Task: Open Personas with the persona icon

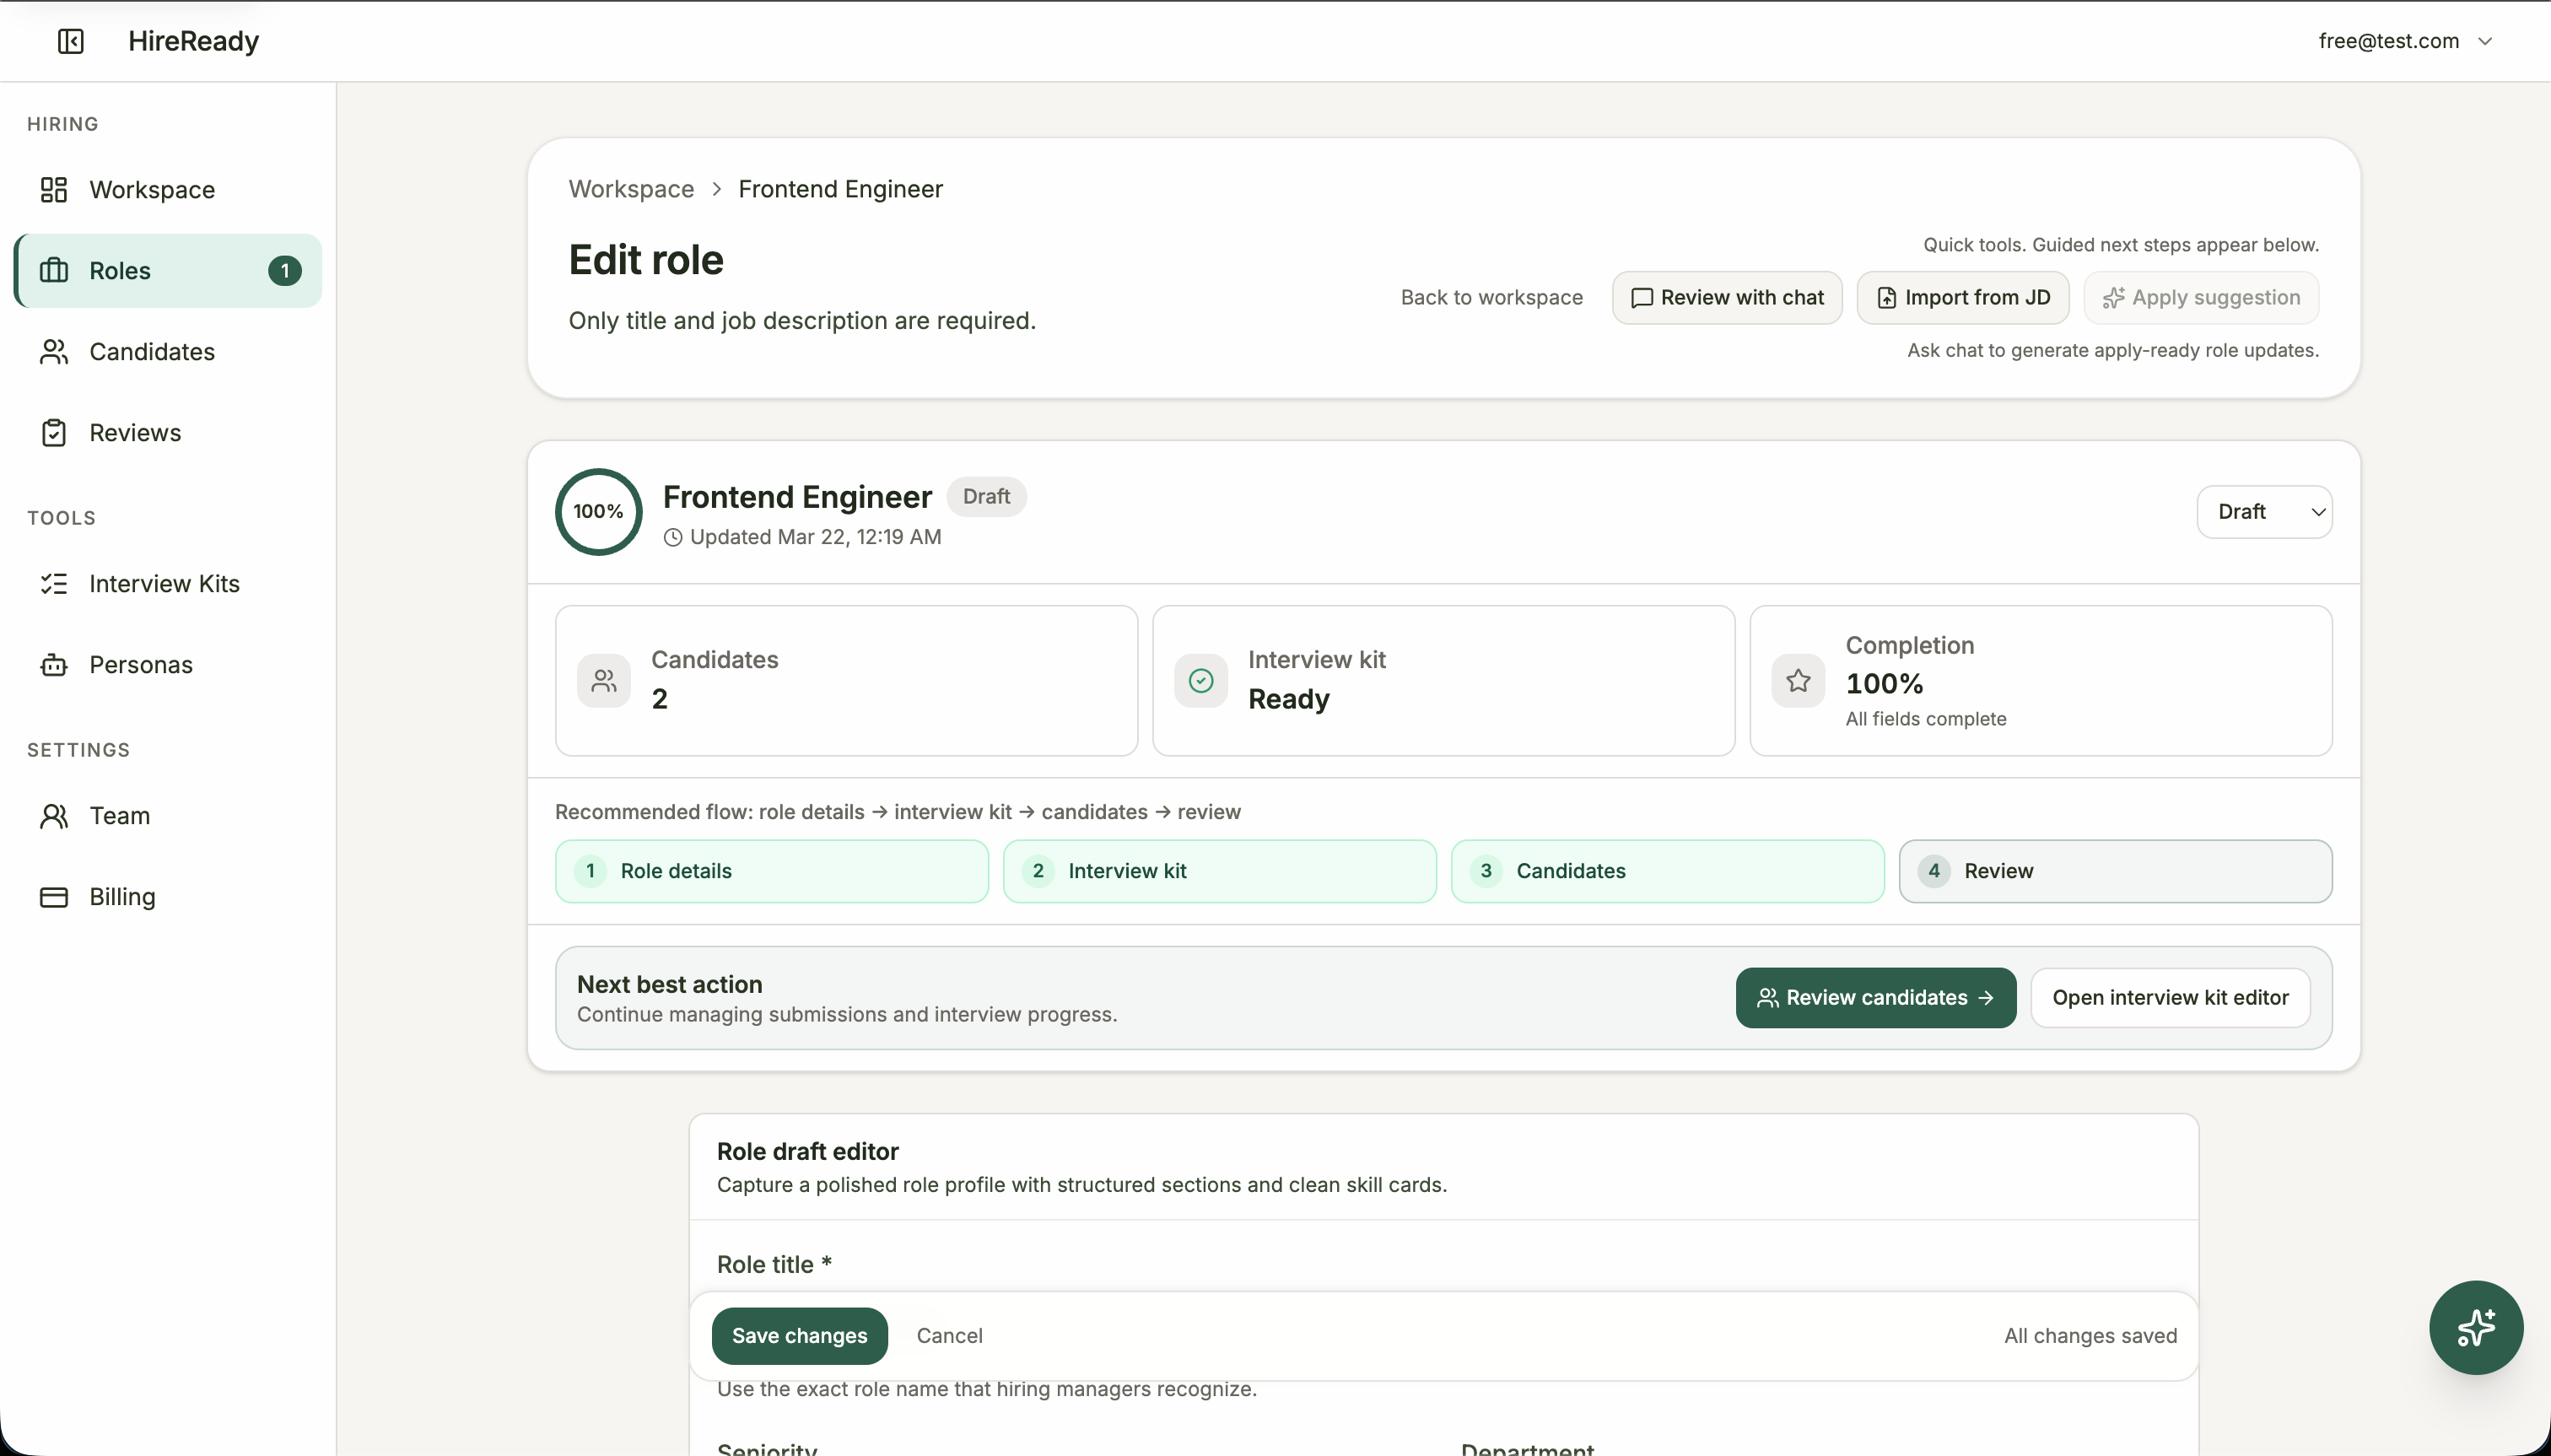Action: (x=55, y=664)
